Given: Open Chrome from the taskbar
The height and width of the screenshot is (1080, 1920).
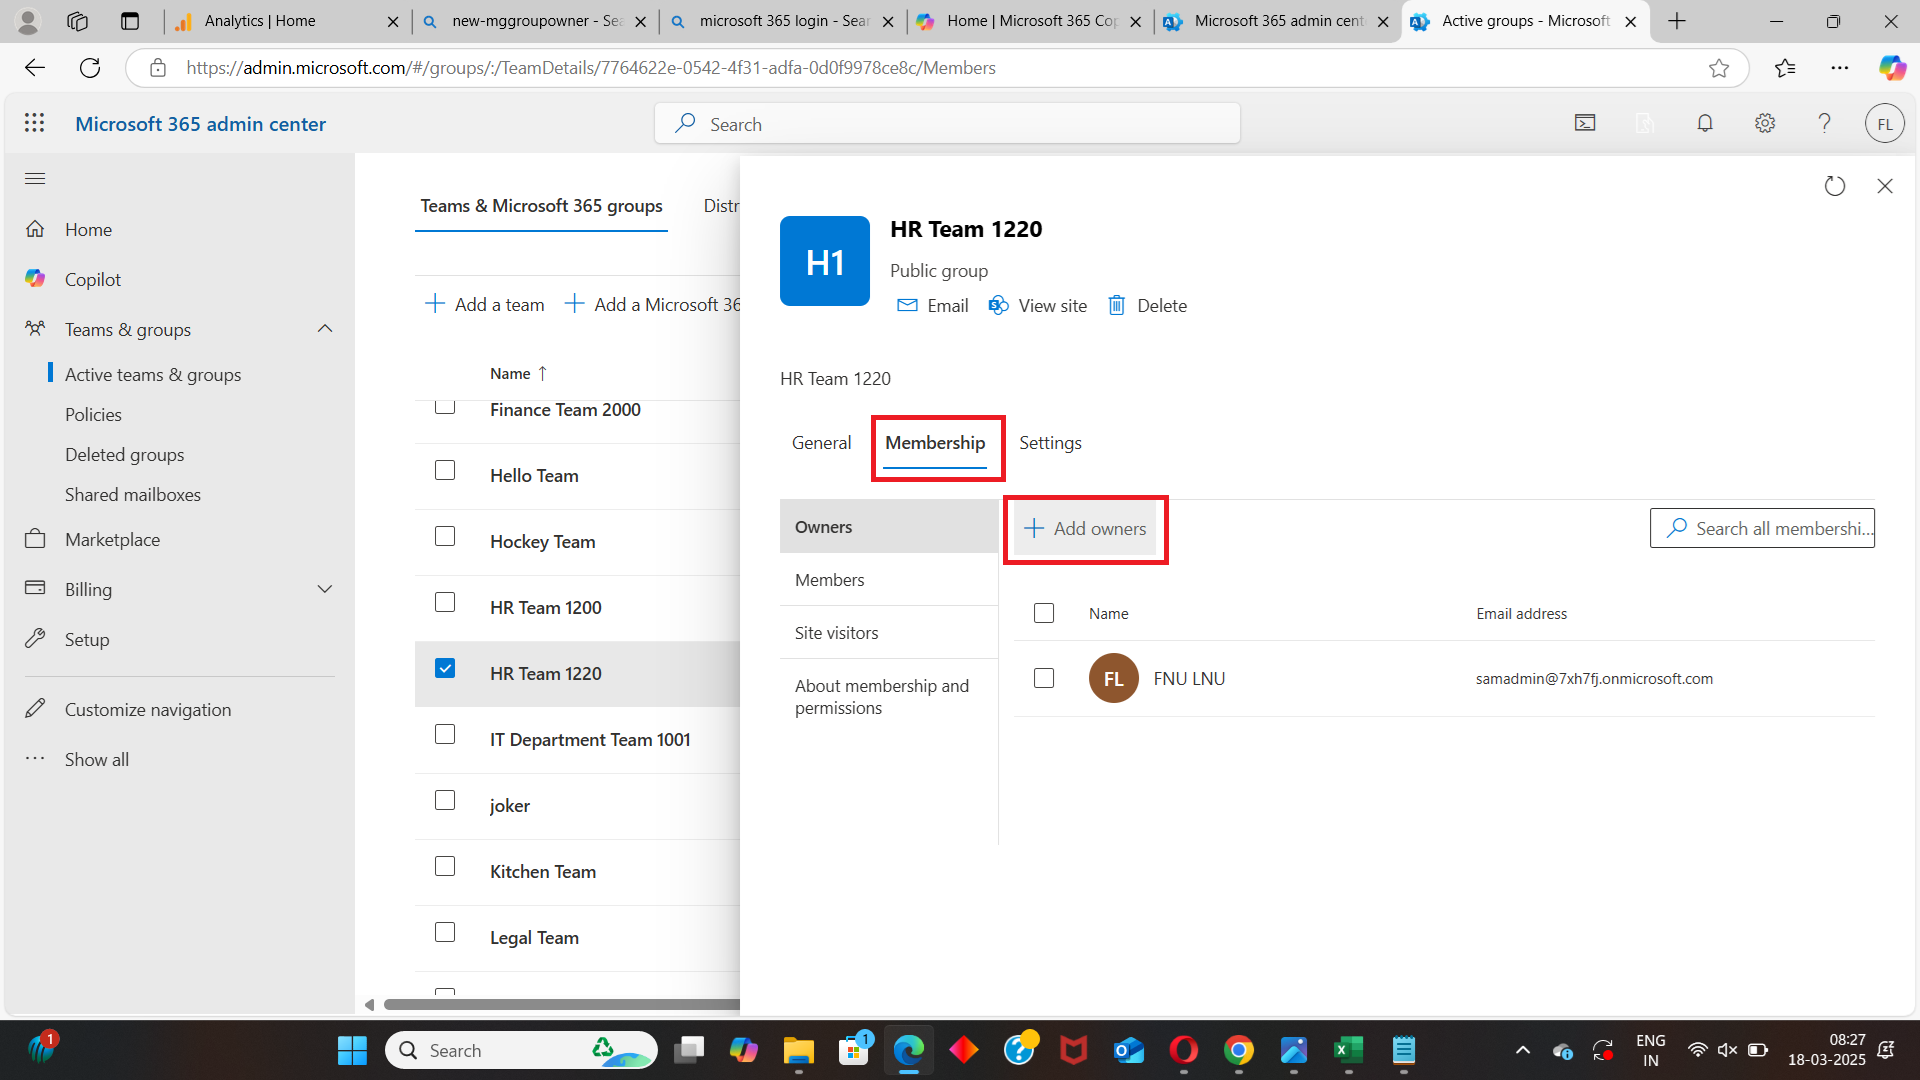Looking at the screenshot, I should click(x=1238, y=1050).
